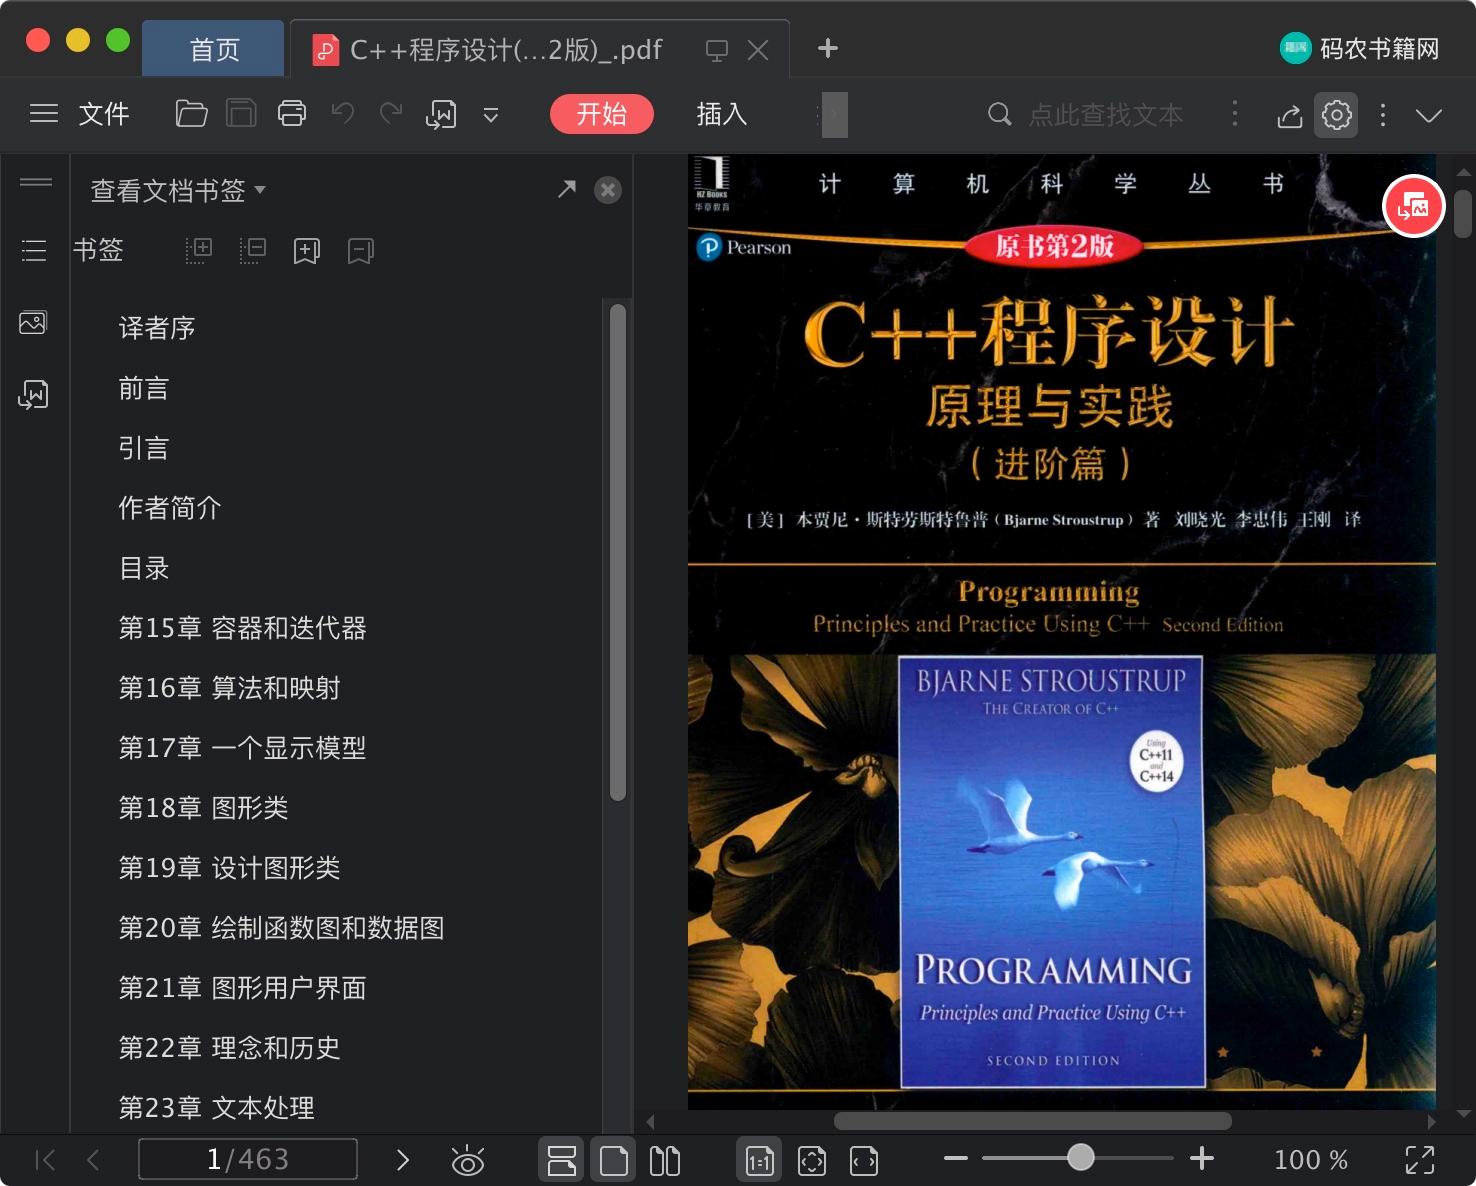Open 第22章 理念和历史 bookmark
1476x1186 pixels.
pyautogui.click(x=230, y=1048)
